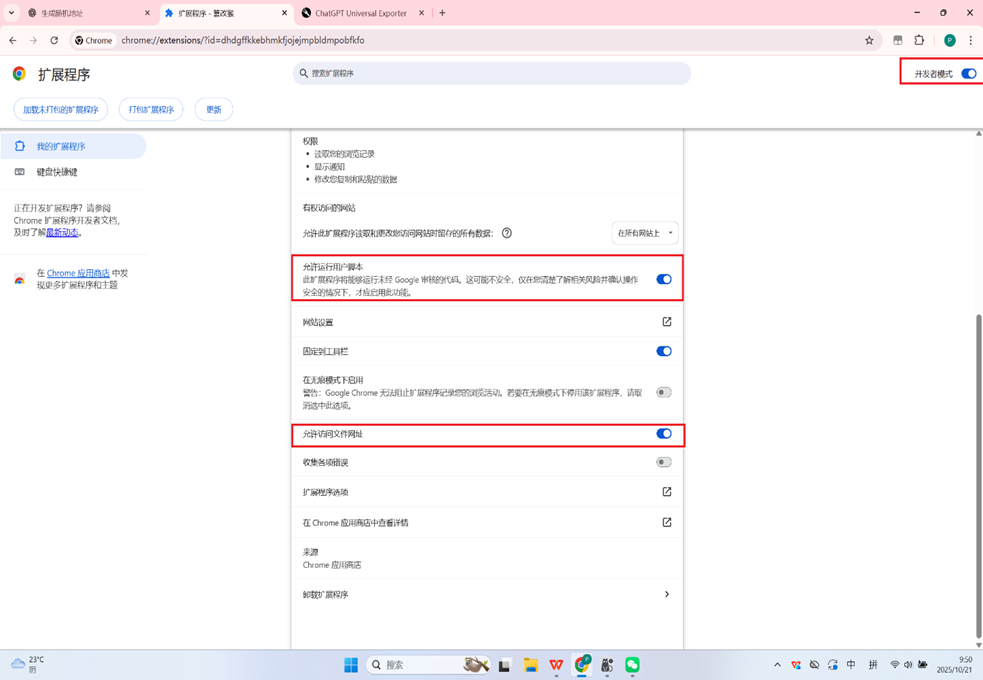Open Chrome 应用商店详情 via external link icon
This screenshot has height=680, width=983.
coord(666,522)
